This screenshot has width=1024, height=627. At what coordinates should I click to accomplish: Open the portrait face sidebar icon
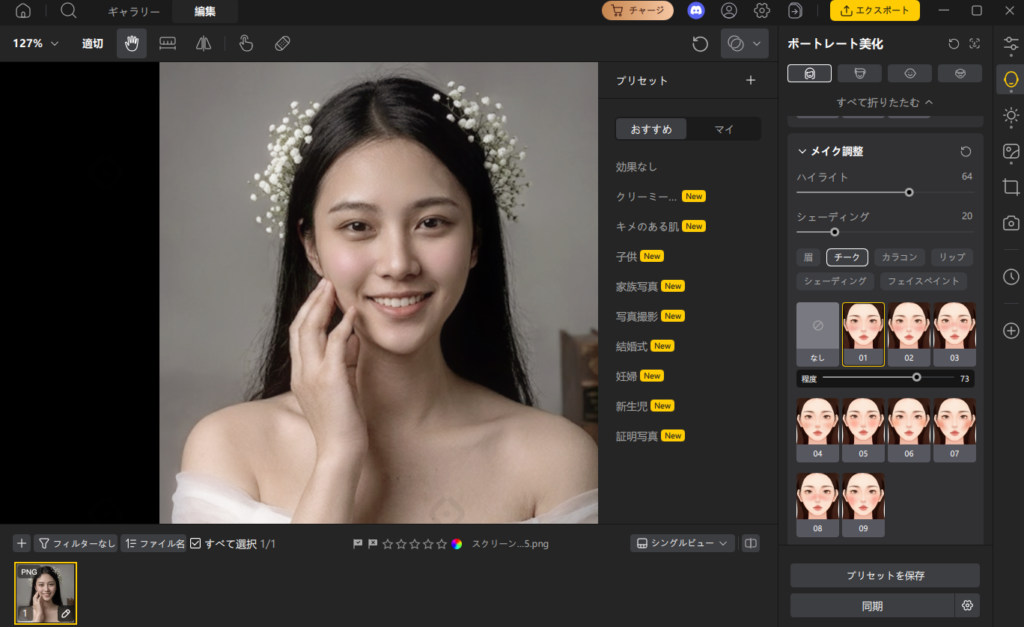[x=1011, y=80]
